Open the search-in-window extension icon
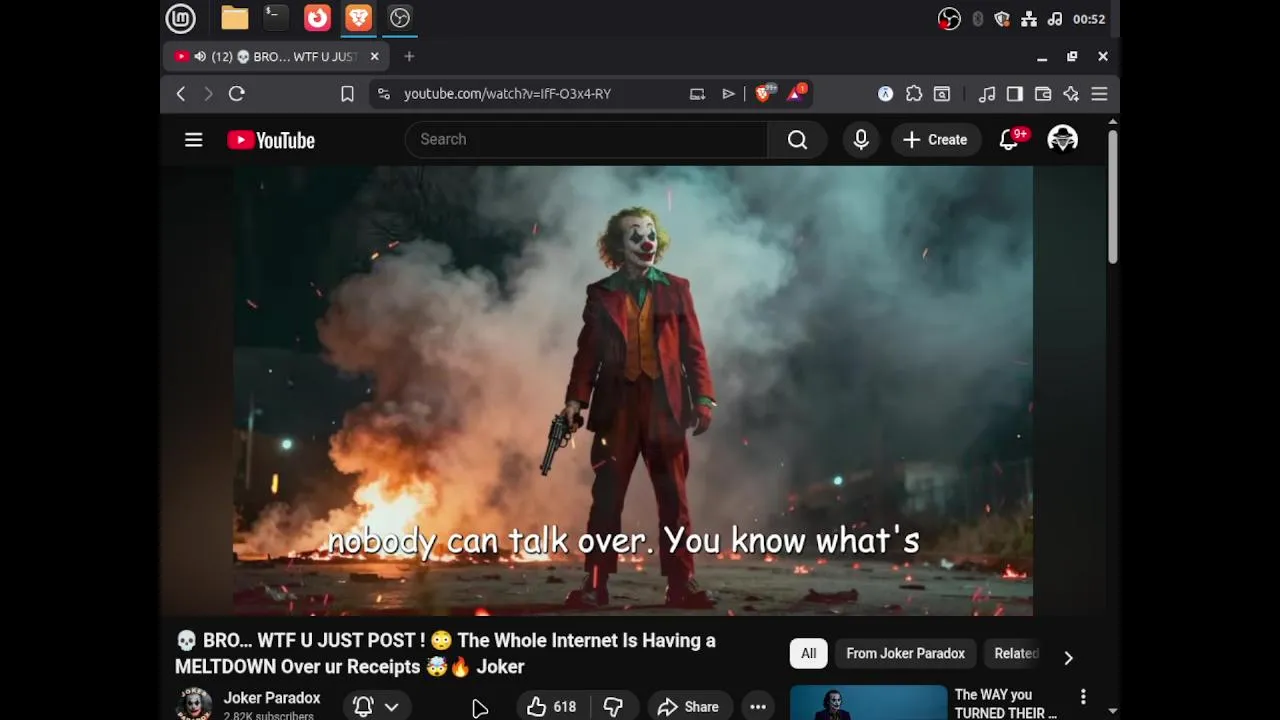Image resolution: width=1280 pixels, height=720 pixels. click(942, 94)
